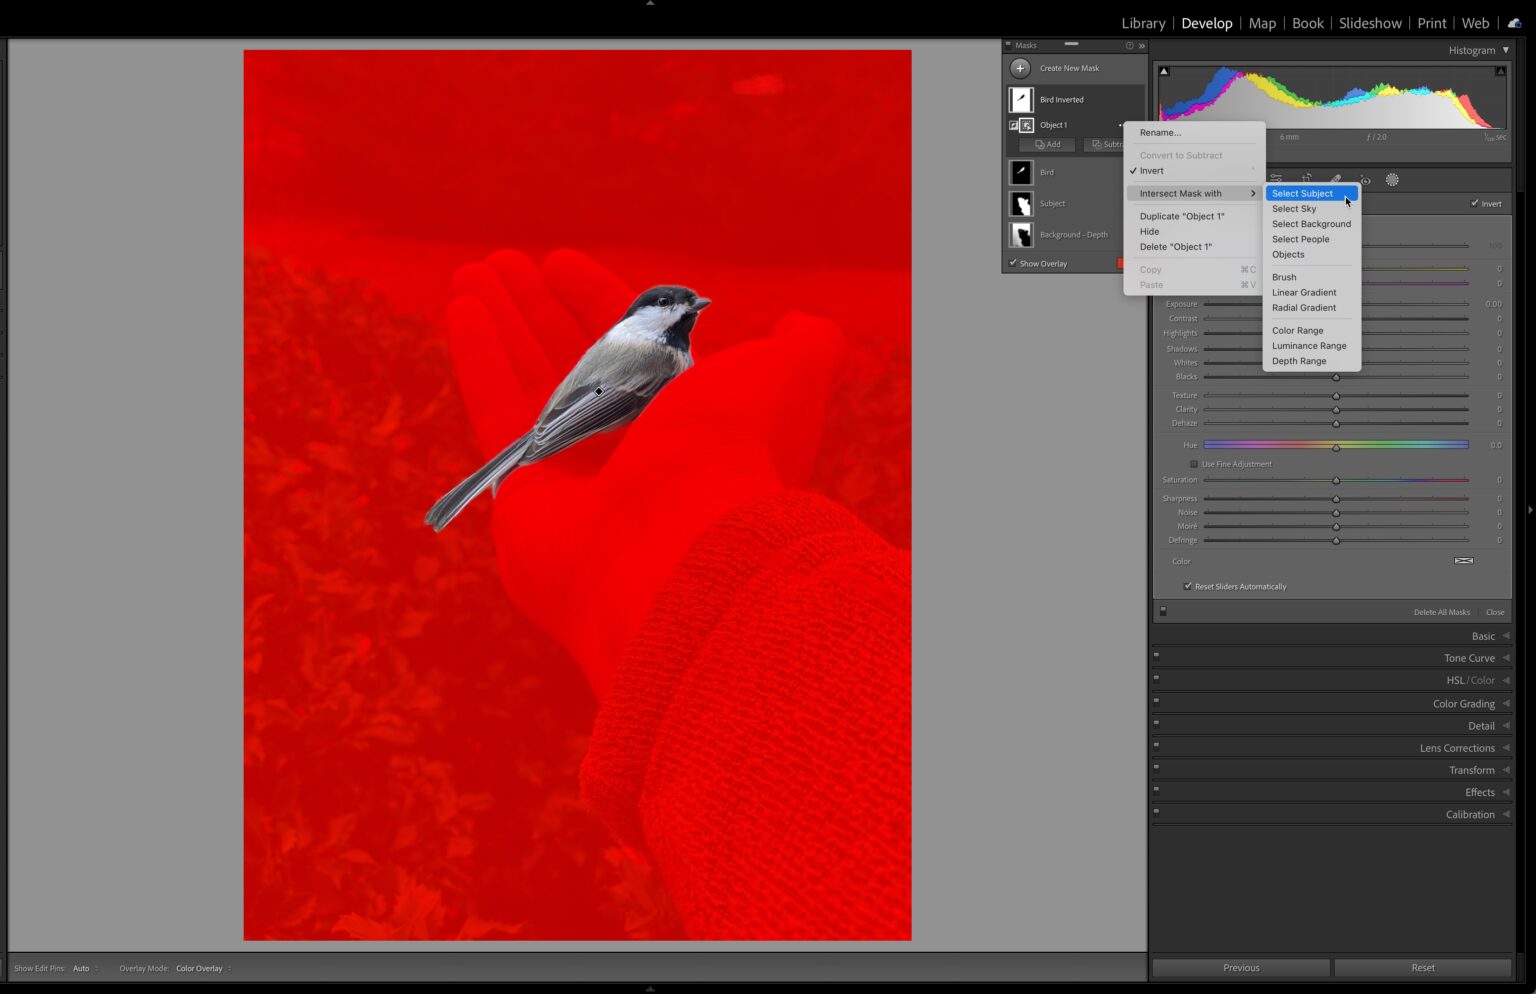Open the Masking tool panel
Image resolution: width=1536 pixels, height=994 pixels.
pos(1393,179)
